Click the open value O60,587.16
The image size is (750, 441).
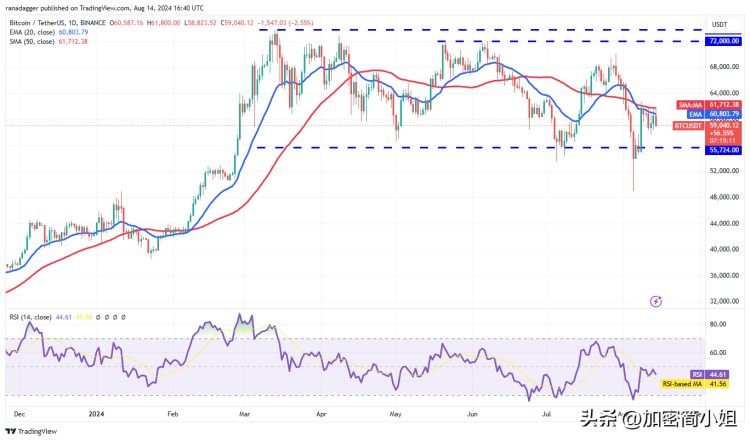pyautogui.click(x=126, y=23)
